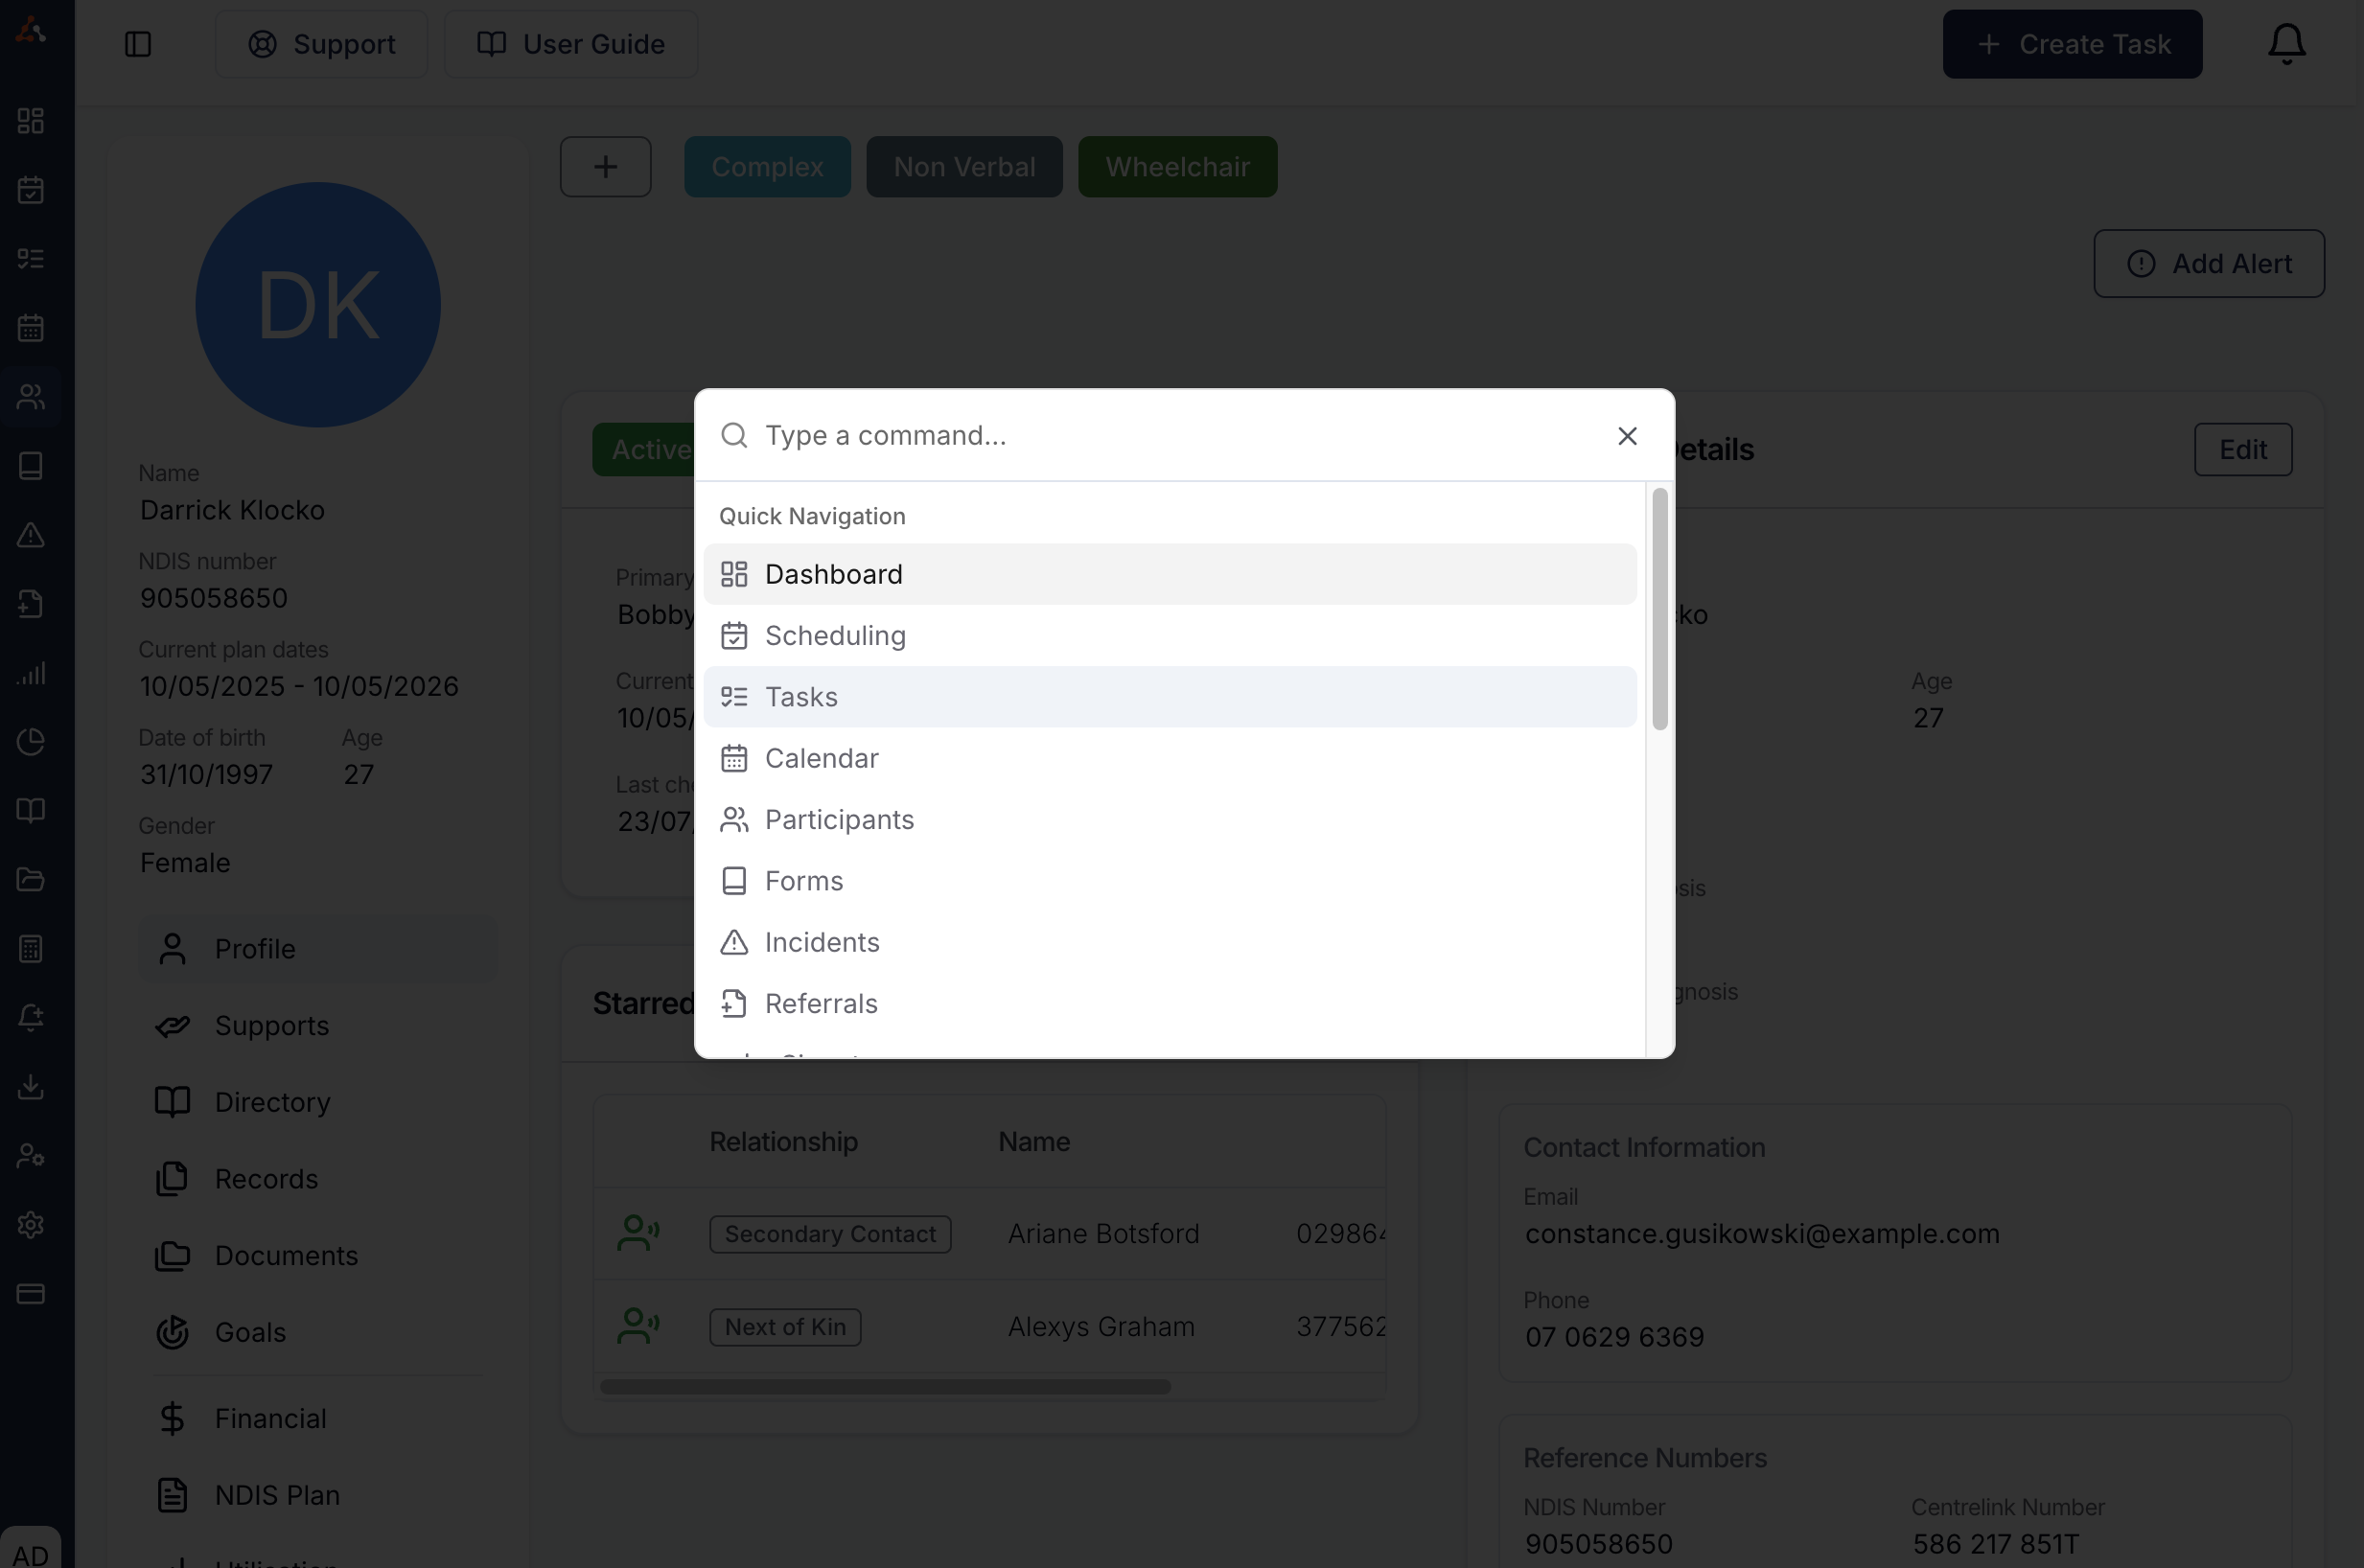Open calculator icon in left sidebar
Viewport: 2364px width, 1568px height.
click(x=31, y=949)
